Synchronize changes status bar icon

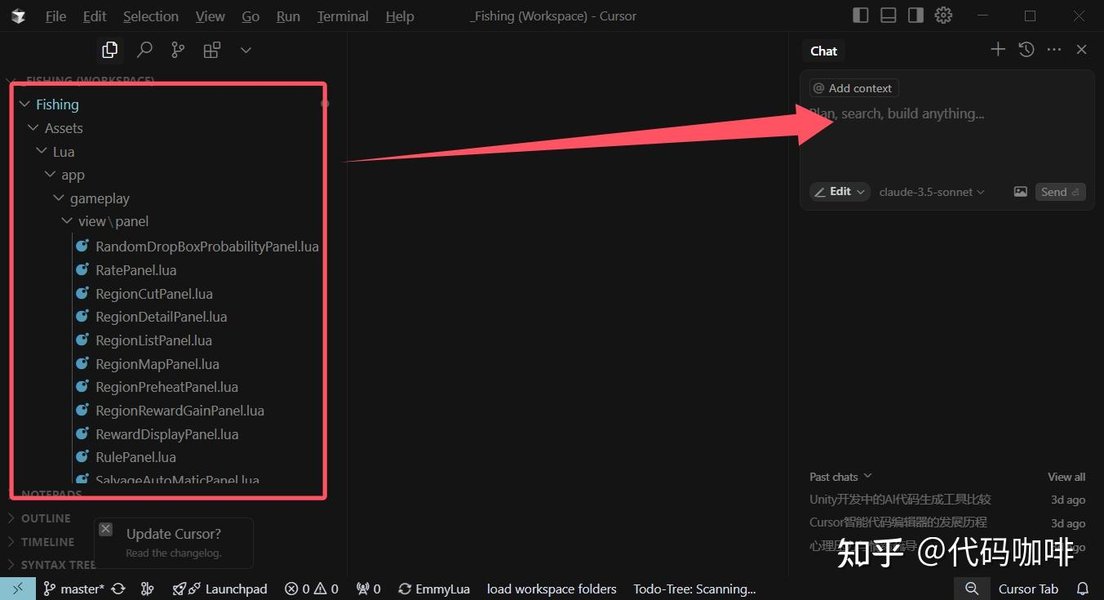tap(118, 589)
